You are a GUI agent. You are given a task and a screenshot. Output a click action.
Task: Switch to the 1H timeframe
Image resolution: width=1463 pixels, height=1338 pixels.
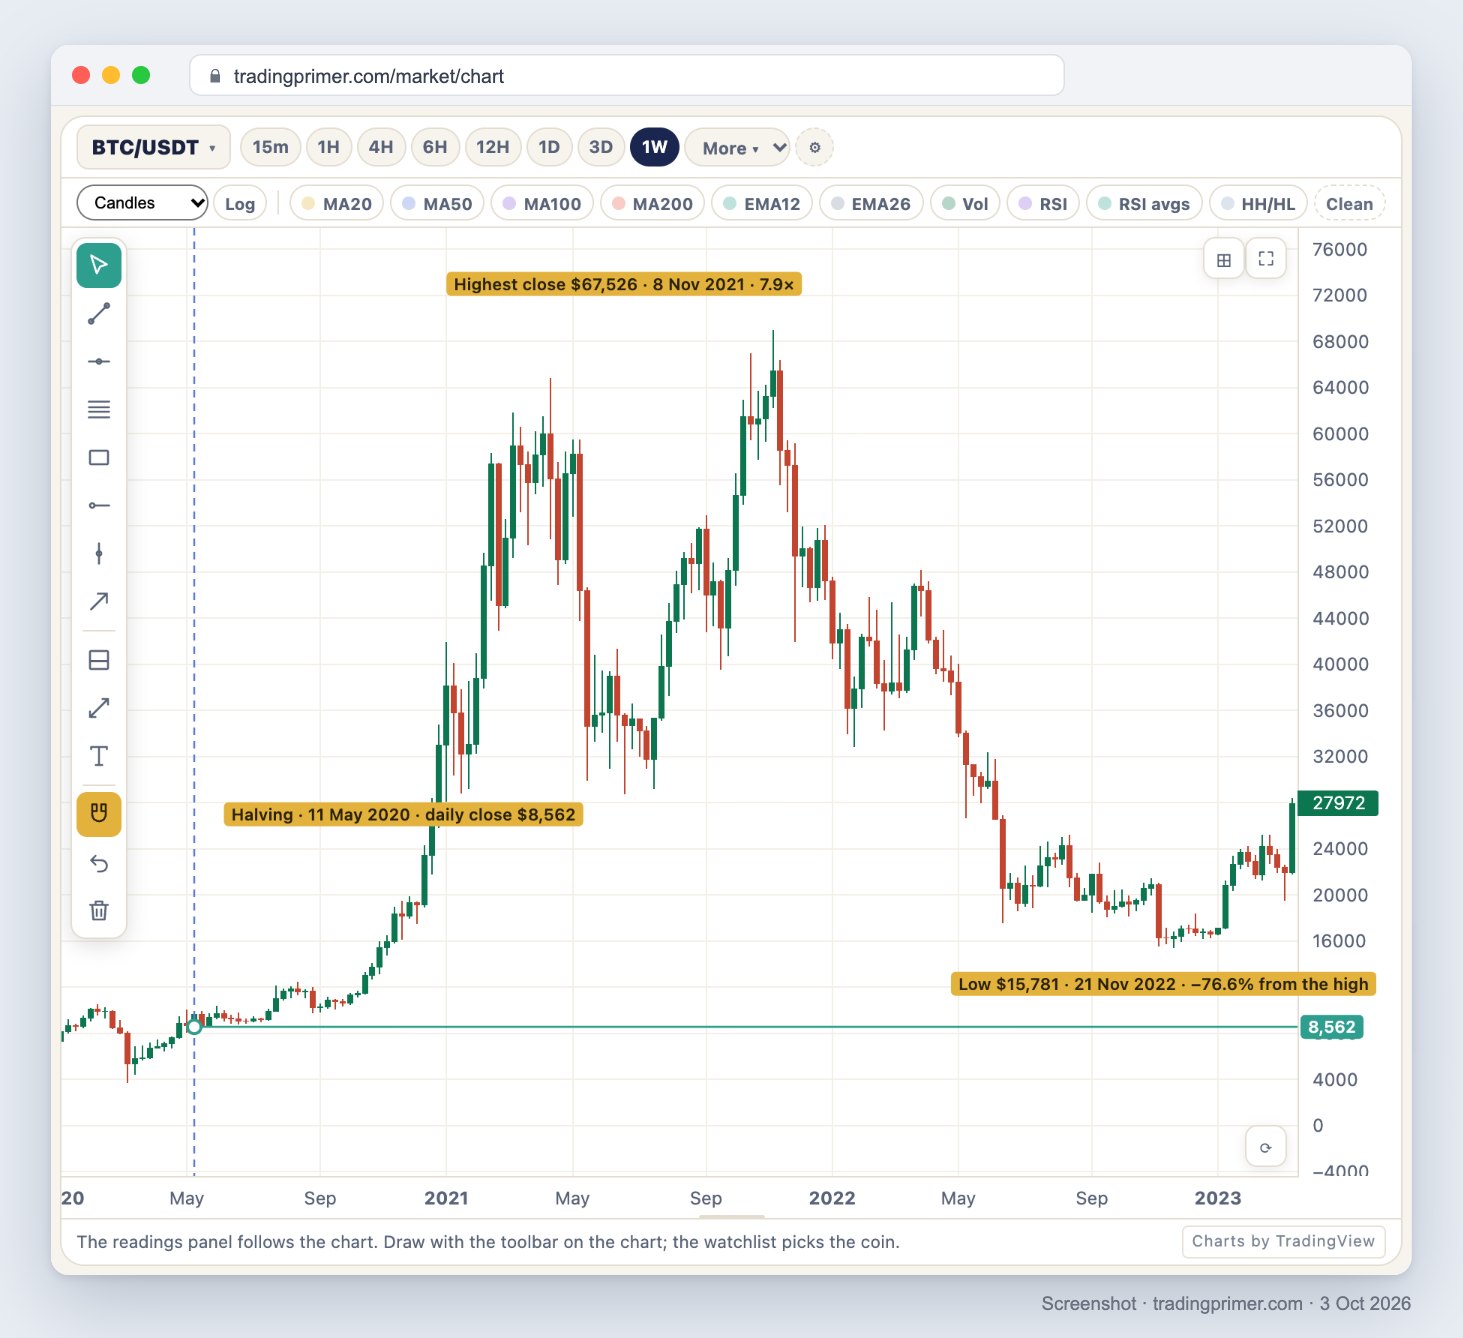tap(328, 147)
